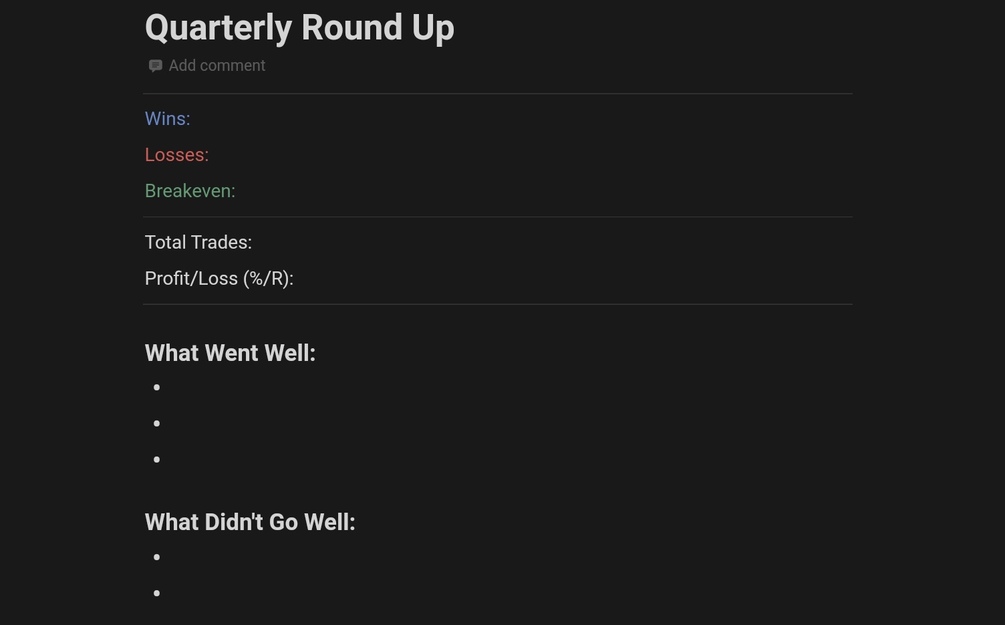The image size is (1005, 625).
Task: Click the empty space after Total Trades: label
Action: pyautogui.click(x=552, y=242)
